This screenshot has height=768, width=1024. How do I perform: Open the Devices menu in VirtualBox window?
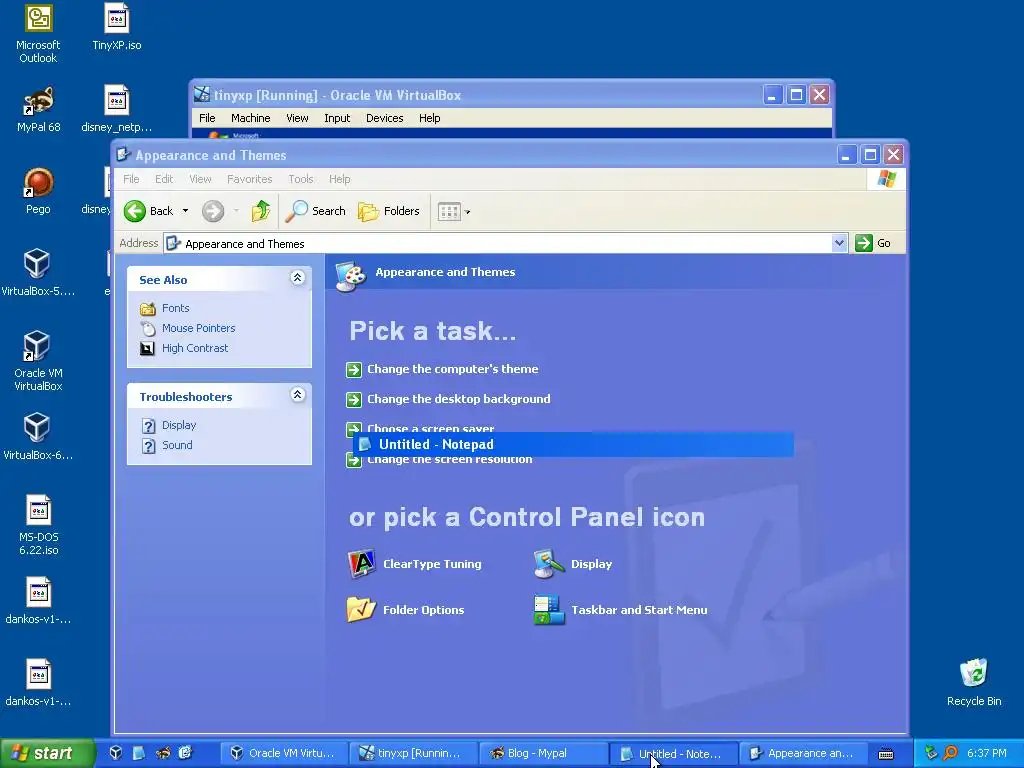pyautogui.click(x=385, y=118)
